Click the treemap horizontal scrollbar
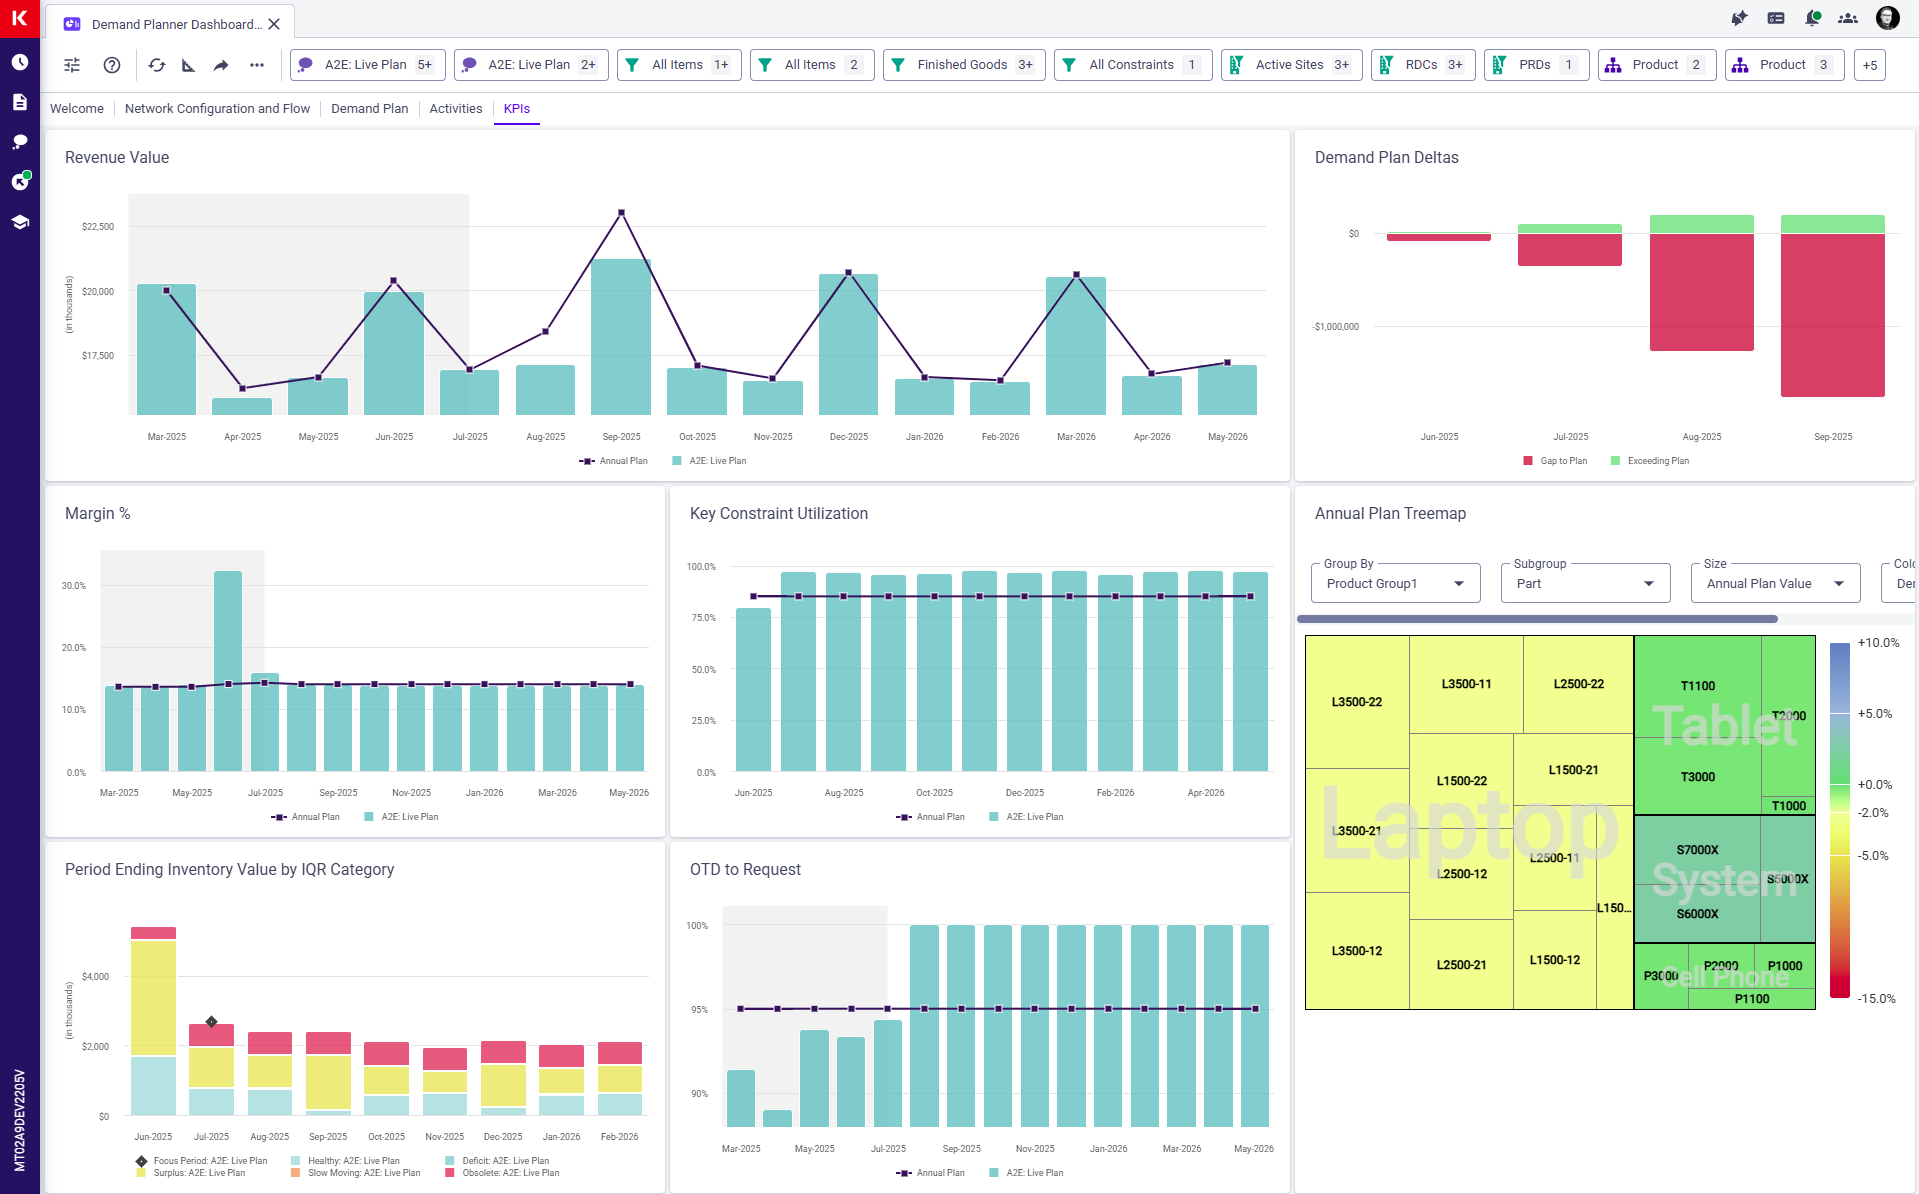This screenshot has height=1194, width=1919. [1537, 619]
